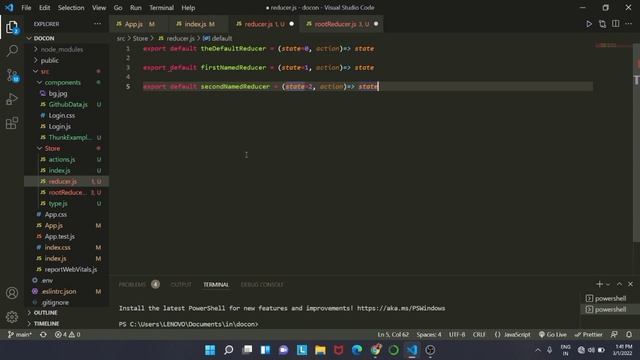The height and width of the screenshot is (360, 640).
Task: Open Terminal menu
Action: pos(161,8)
